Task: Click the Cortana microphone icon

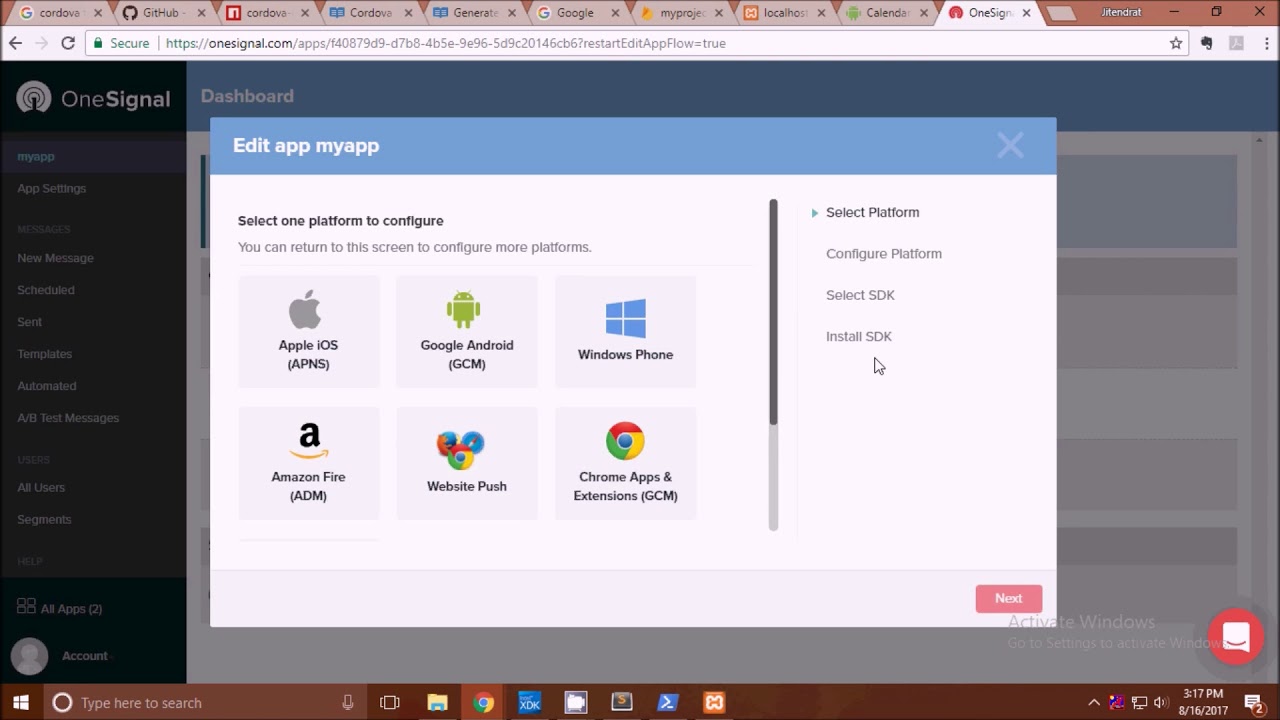Action: (347, 702)
